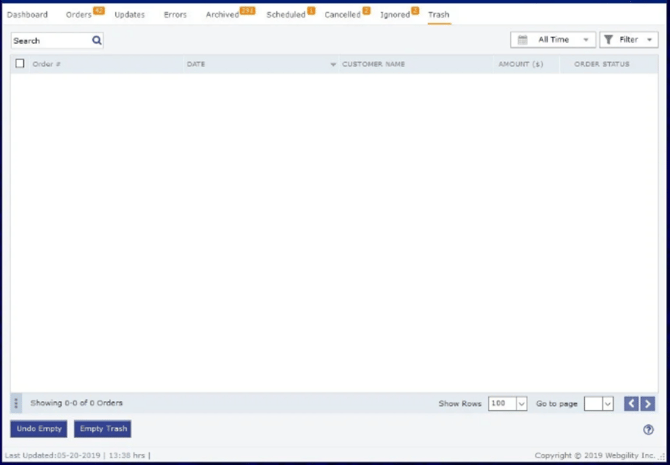Switch to the Orders tab
The width and height of the screenshot is (670, 465).
pyautogui.click(x=79, y=15)
